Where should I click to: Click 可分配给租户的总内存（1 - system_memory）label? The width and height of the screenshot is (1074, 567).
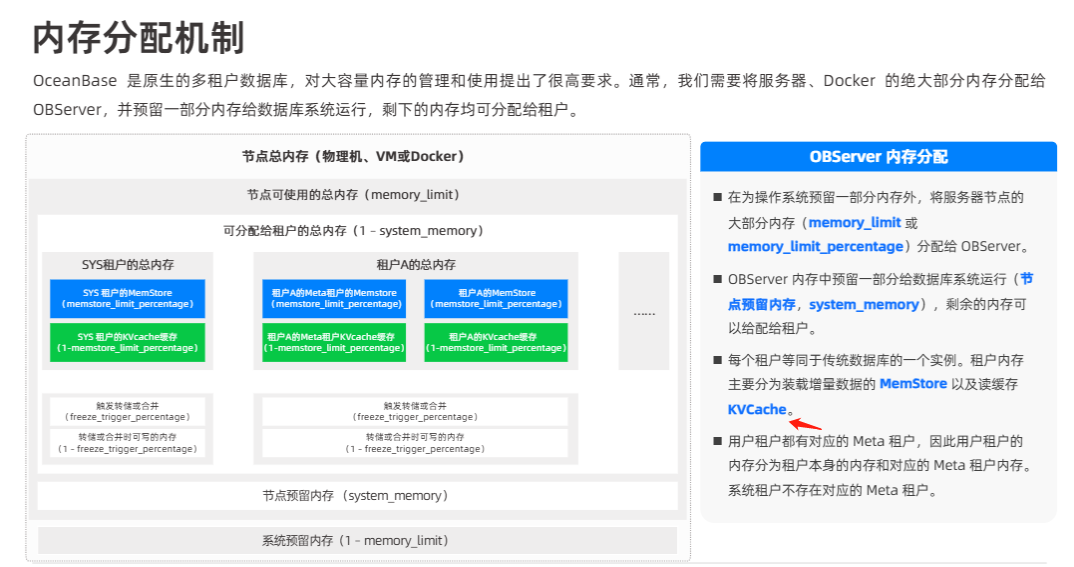[353, 231]
